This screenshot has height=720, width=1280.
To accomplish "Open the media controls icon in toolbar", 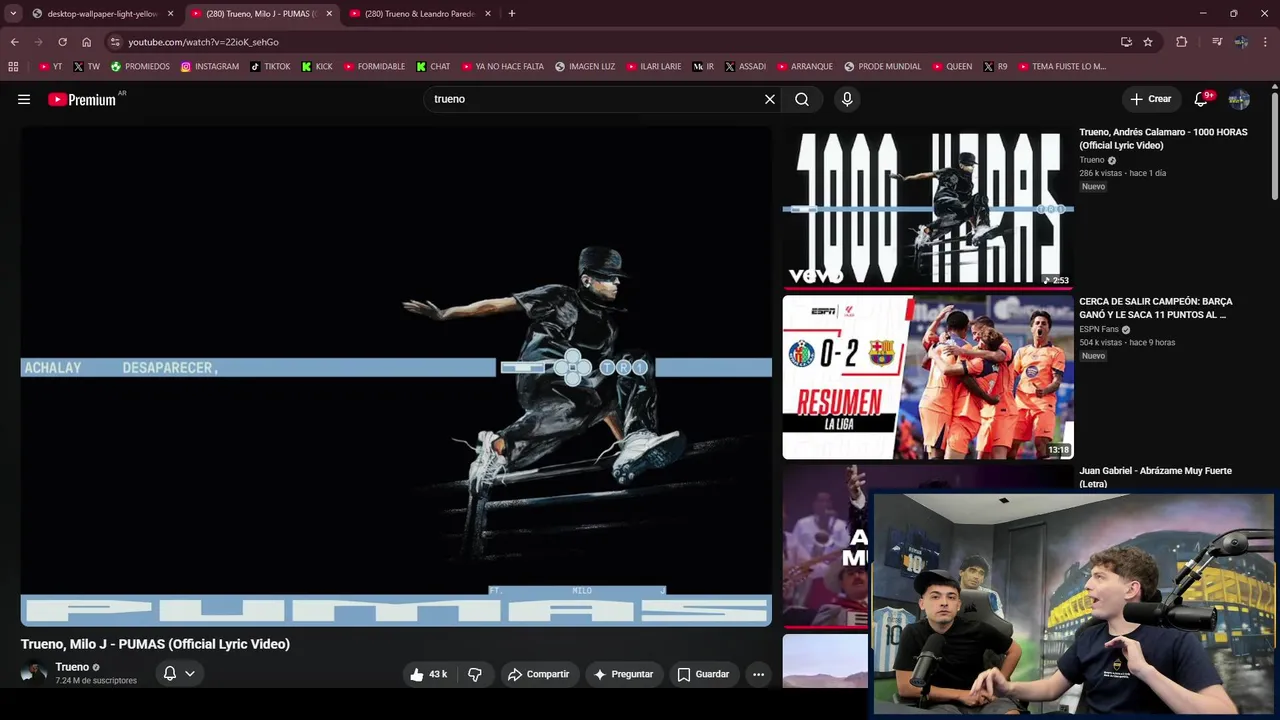I will click(x=1217, y=42).
